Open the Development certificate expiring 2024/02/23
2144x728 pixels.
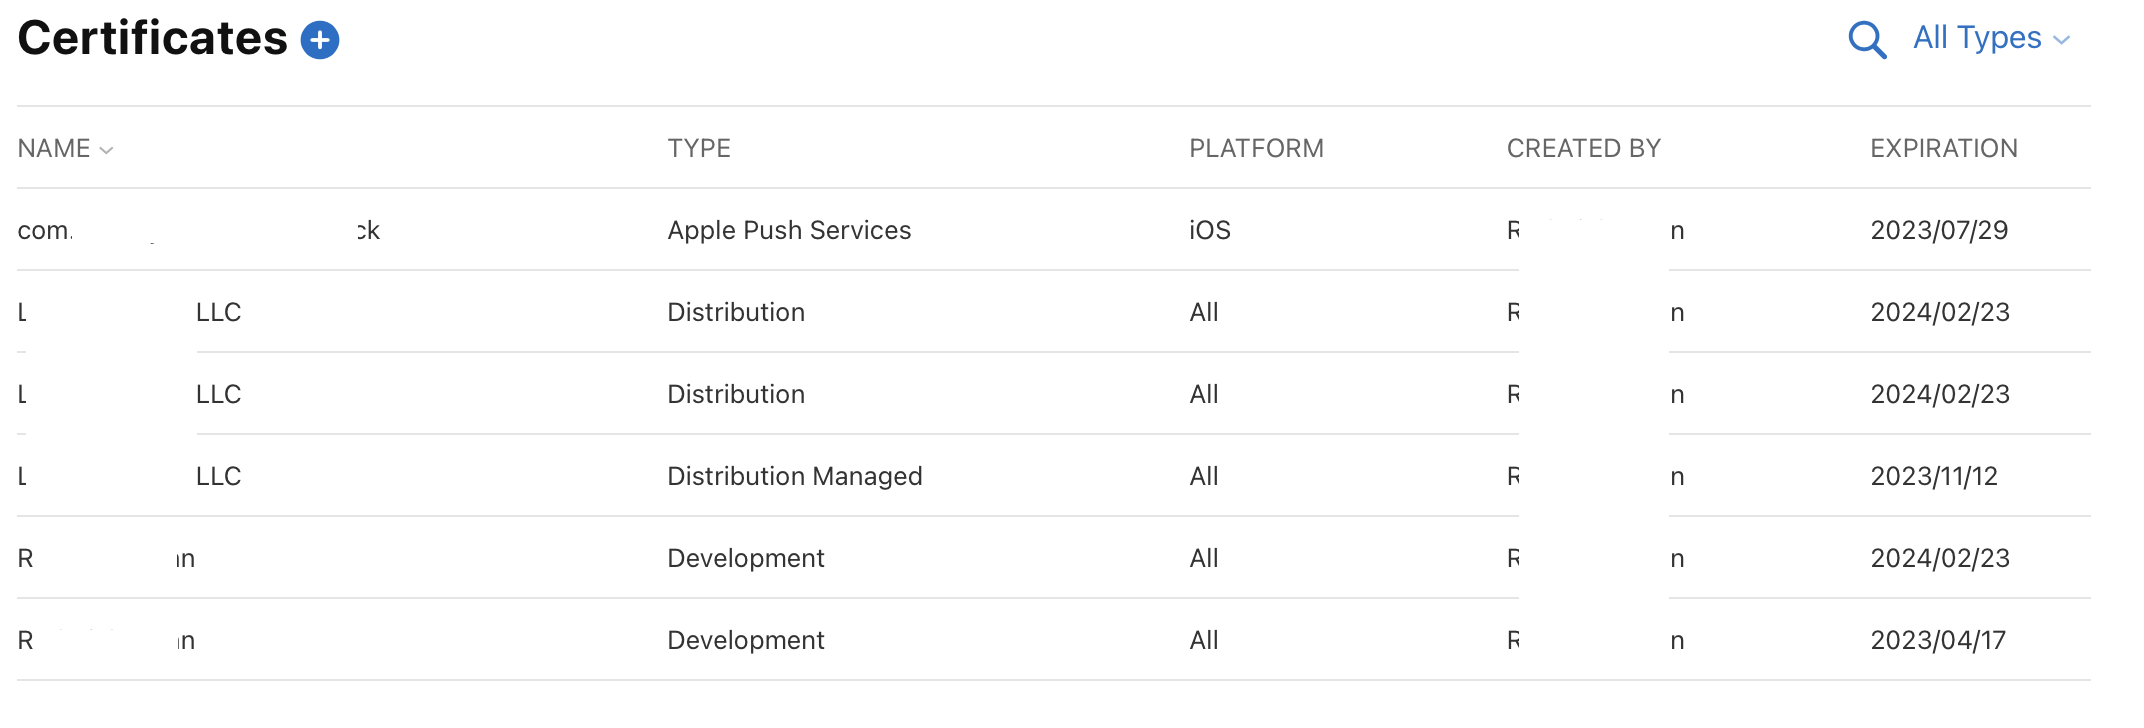click(745, 559)
